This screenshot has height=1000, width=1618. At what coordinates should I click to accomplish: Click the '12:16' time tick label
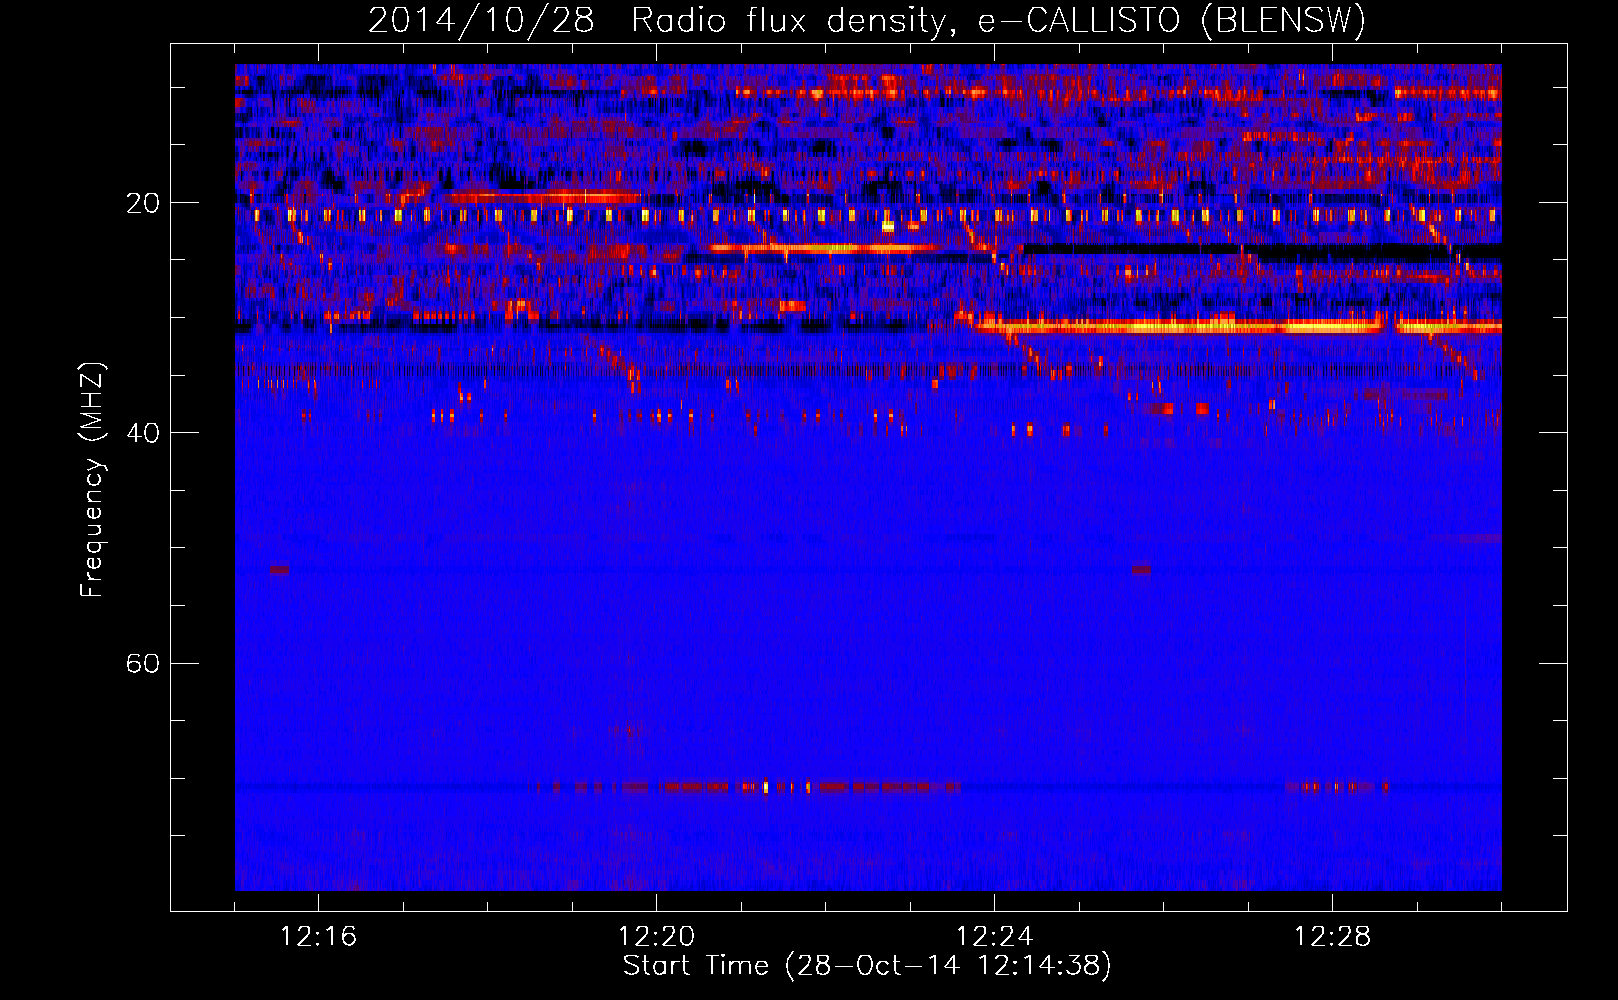click(318, 937)
